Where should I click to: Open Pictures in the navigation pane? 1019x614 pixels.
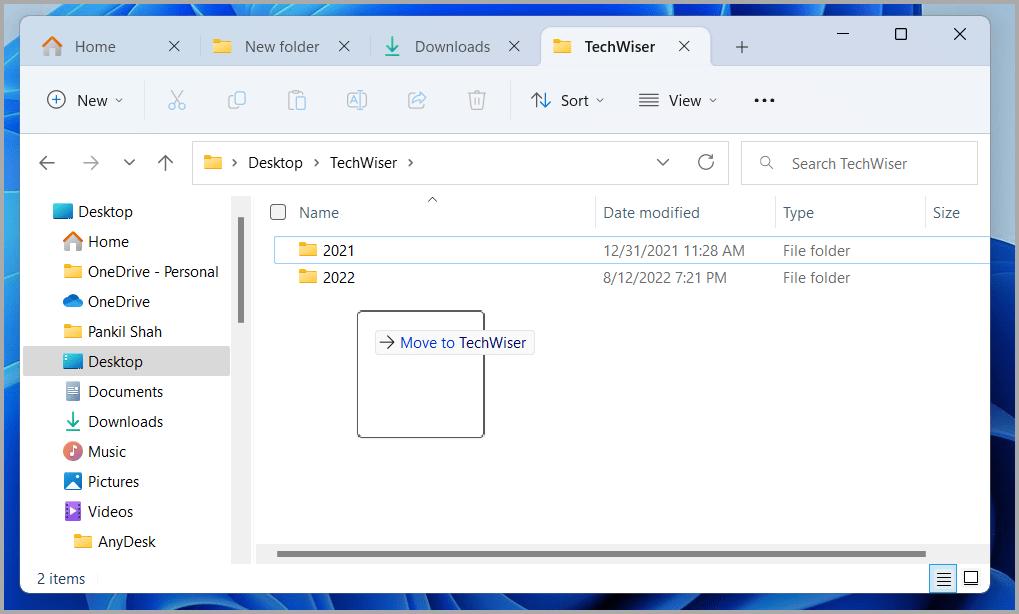101,481
